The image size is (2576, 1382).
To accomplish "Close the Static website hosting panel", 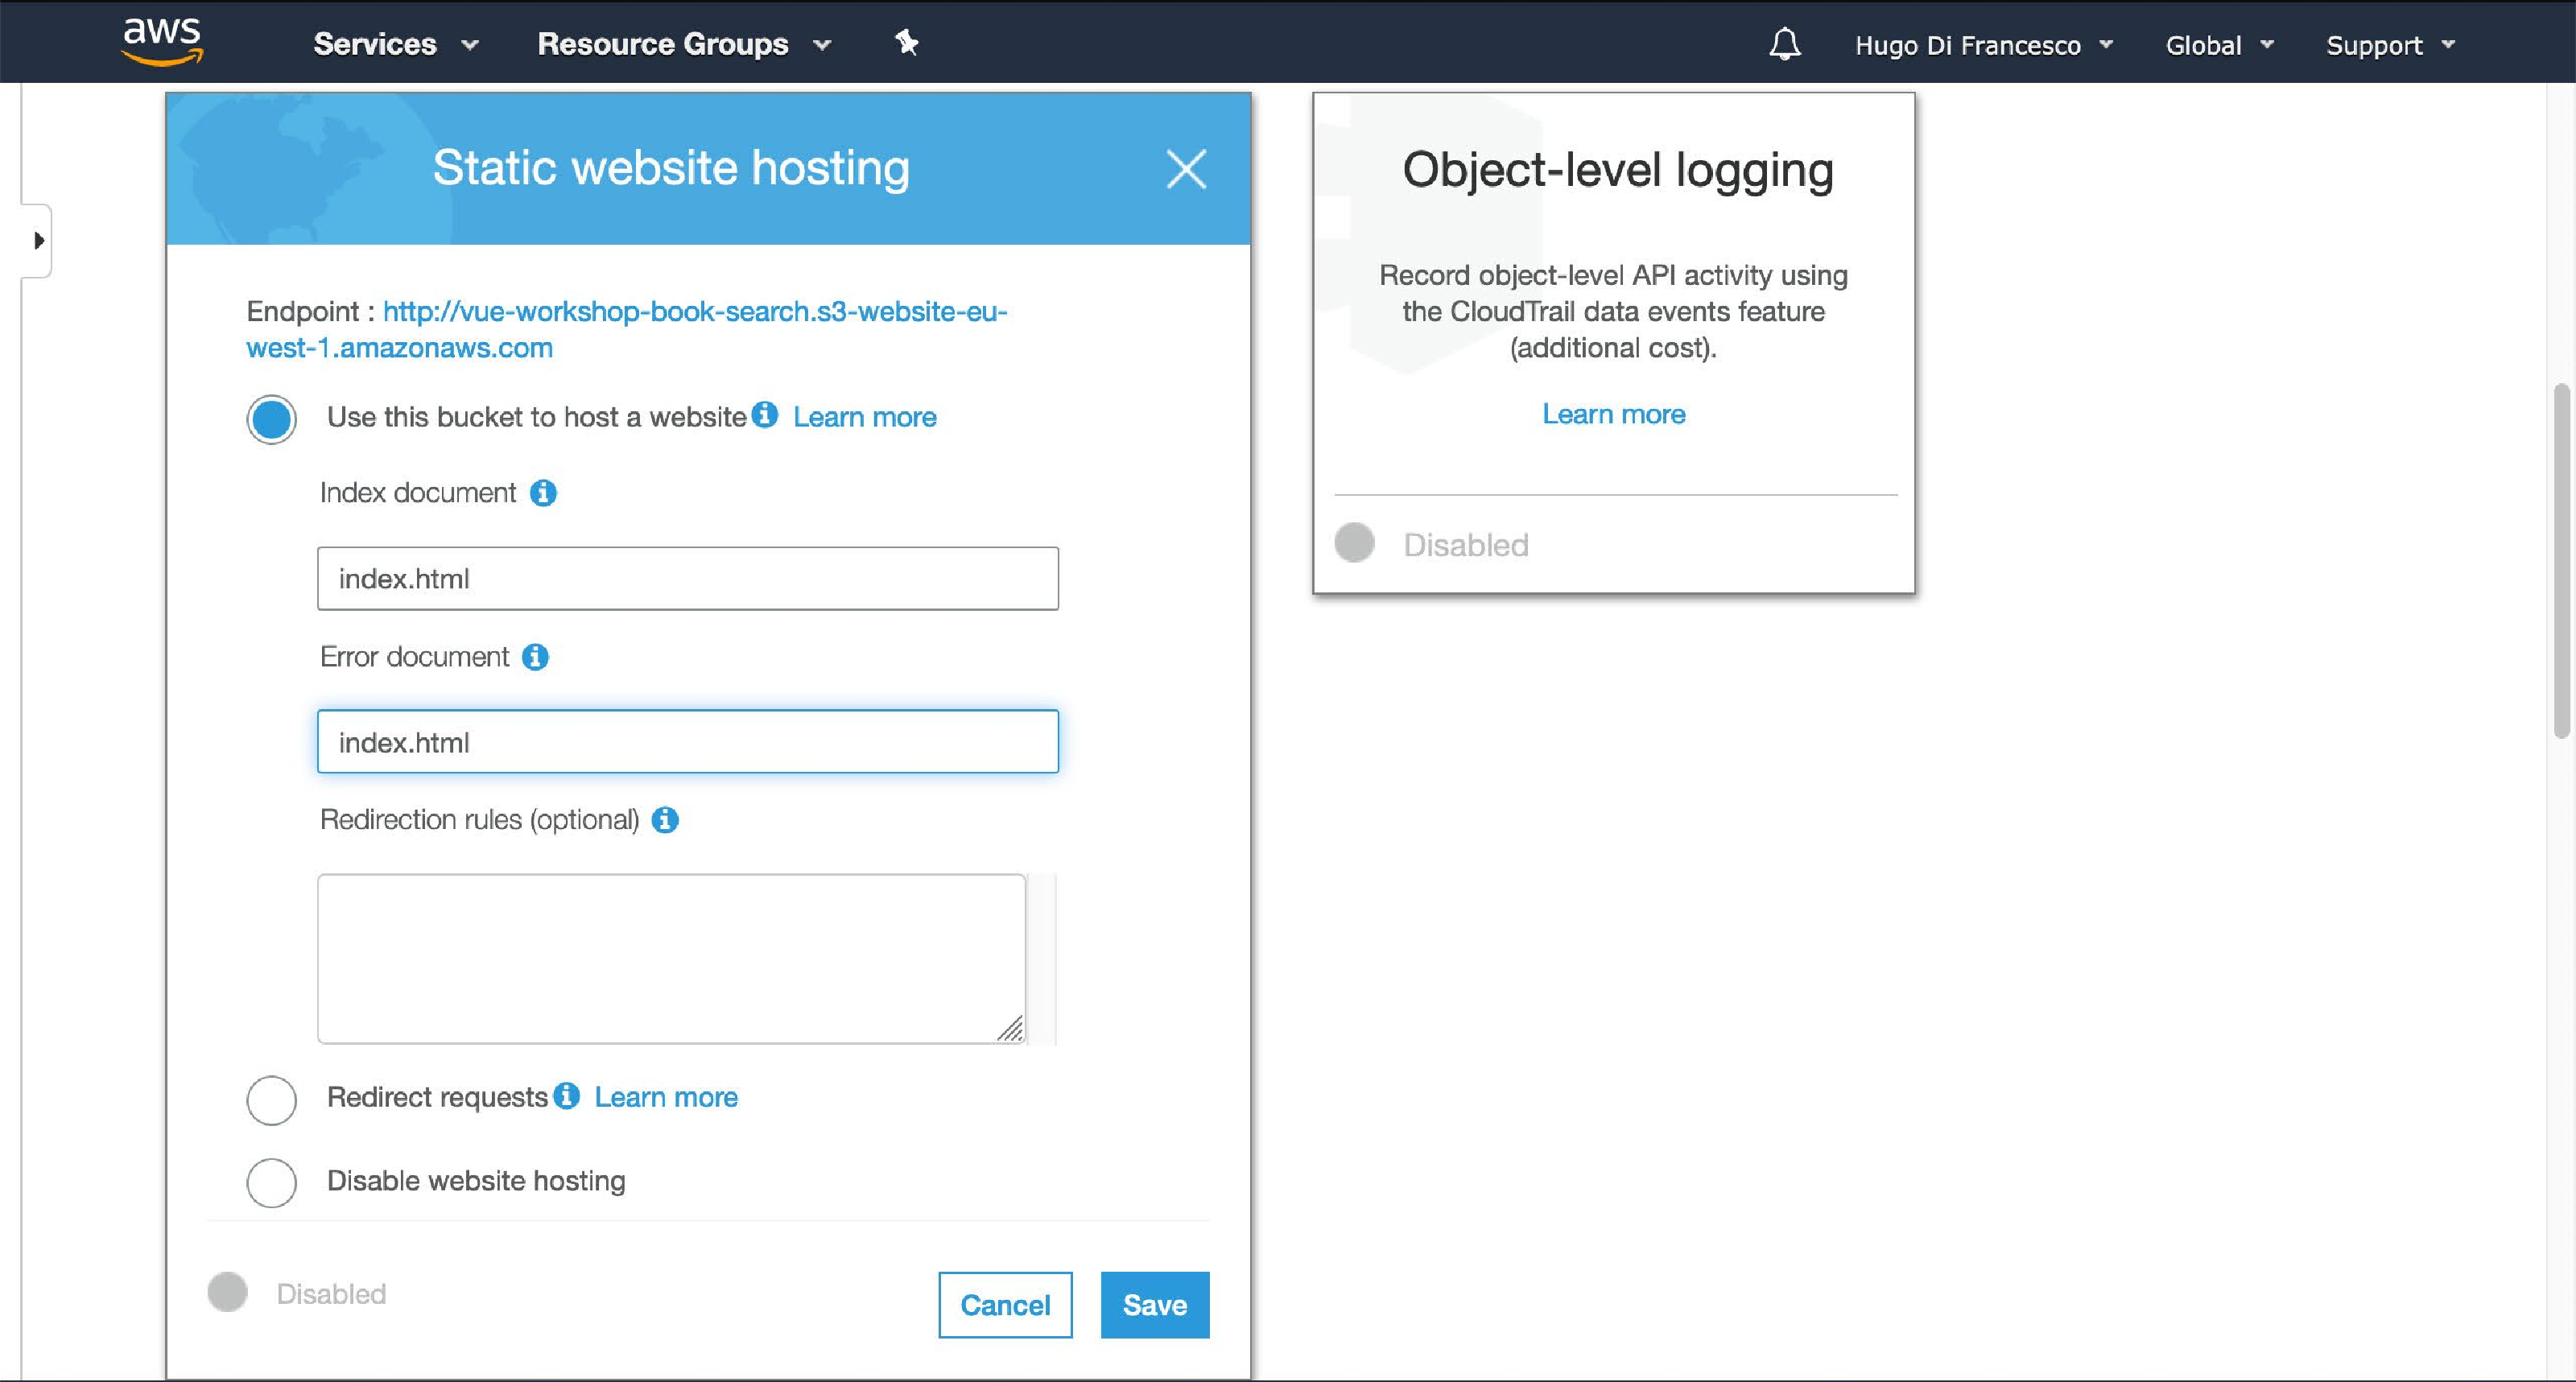I will (1186, 168).
